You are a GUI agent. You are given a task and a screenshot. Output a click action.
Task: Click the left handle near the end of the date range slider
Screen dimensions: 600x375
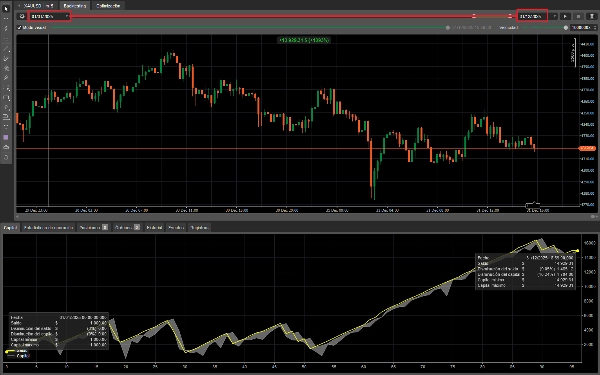474,16
